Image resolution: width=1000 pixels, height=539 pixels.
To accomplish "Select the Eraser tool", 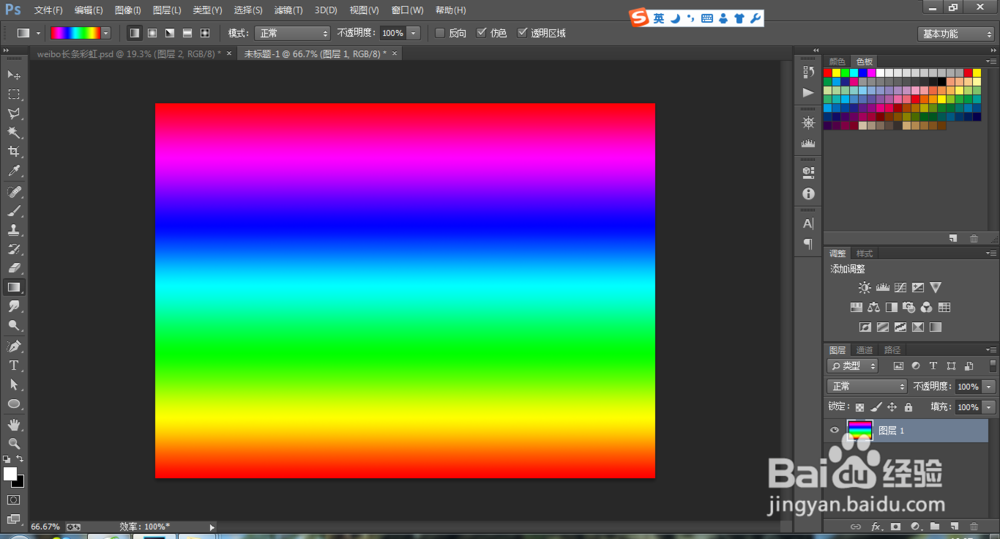I will pos(13,269).
